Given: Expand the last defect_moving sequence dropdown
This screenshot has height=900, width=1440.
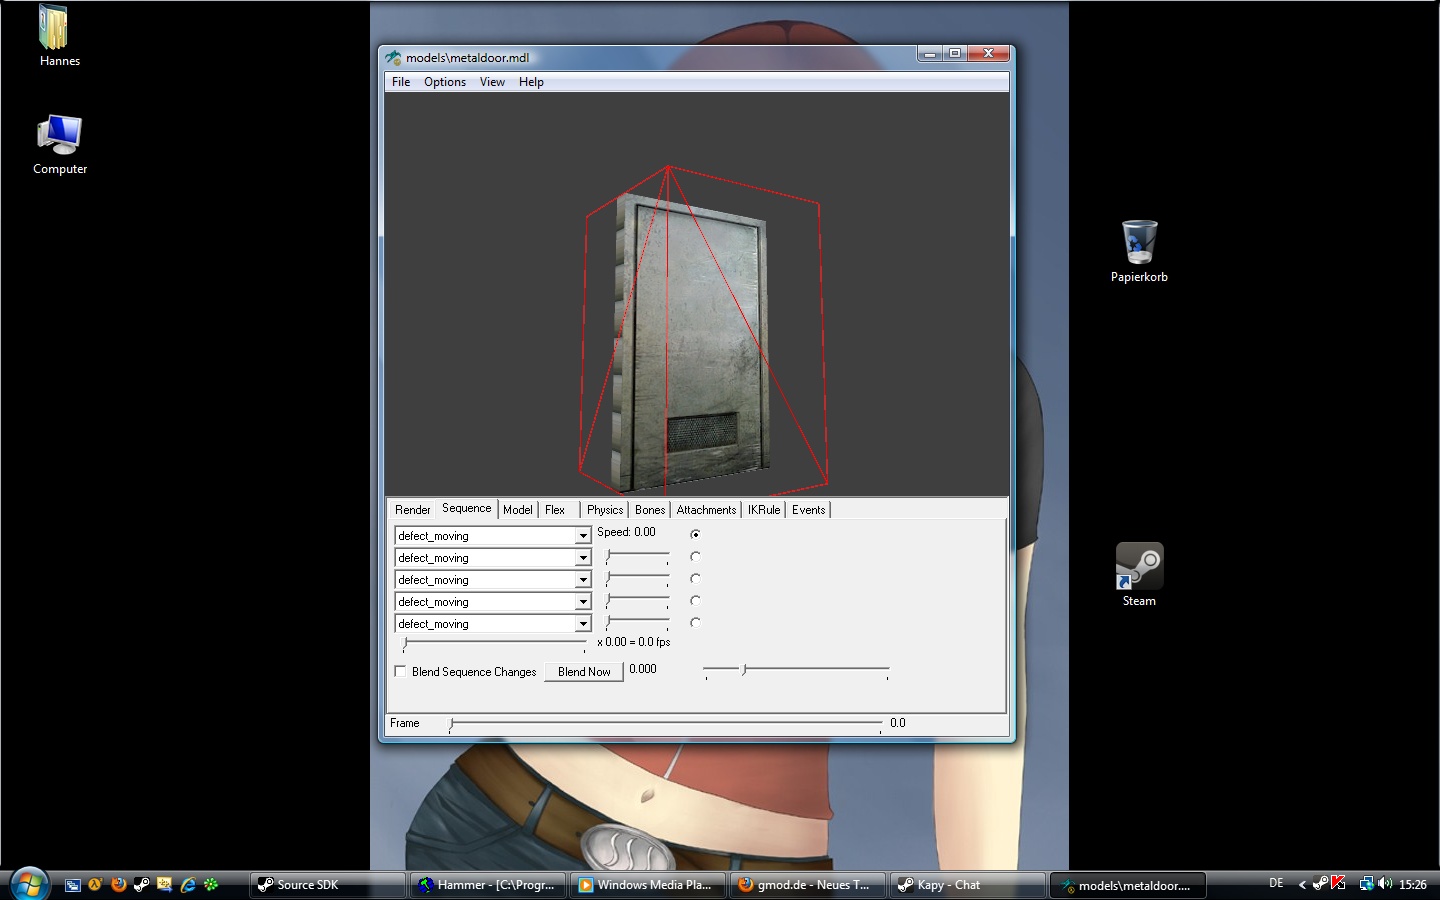Looking at the screenshot, I should pyautogui.click(x=582, y=624).
